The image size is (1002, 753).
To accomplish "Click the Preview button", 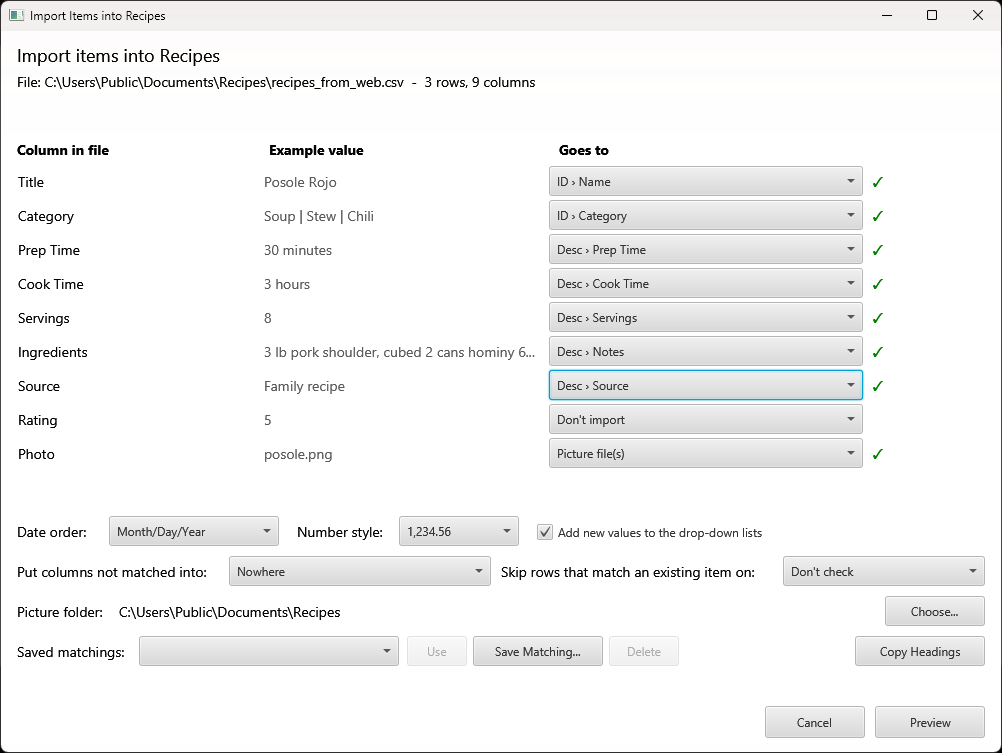I will tap(930, 722).
